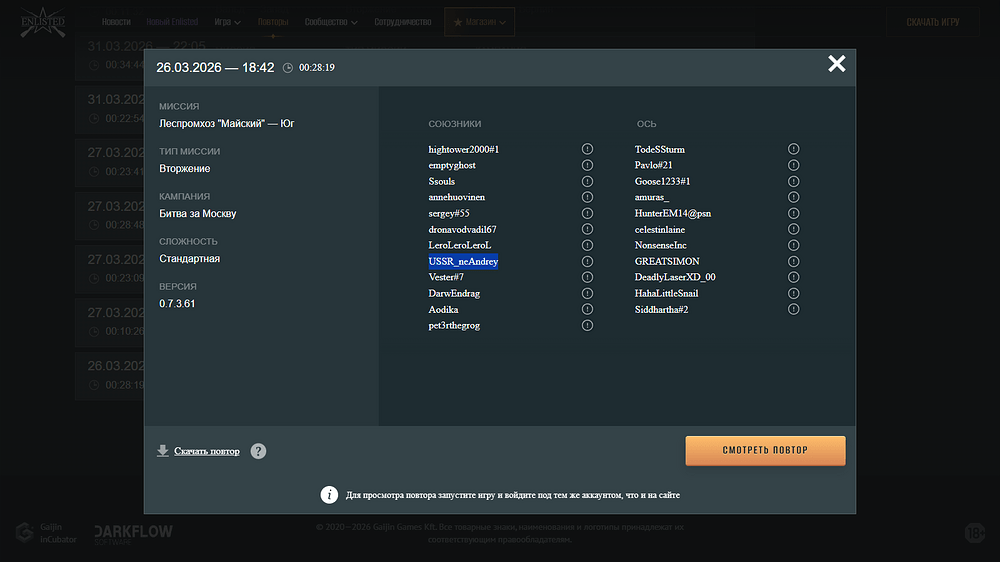Viewport: 1000px width, 562px height.
Task: Click the Enlisted logo
Action: pos(42,22)
